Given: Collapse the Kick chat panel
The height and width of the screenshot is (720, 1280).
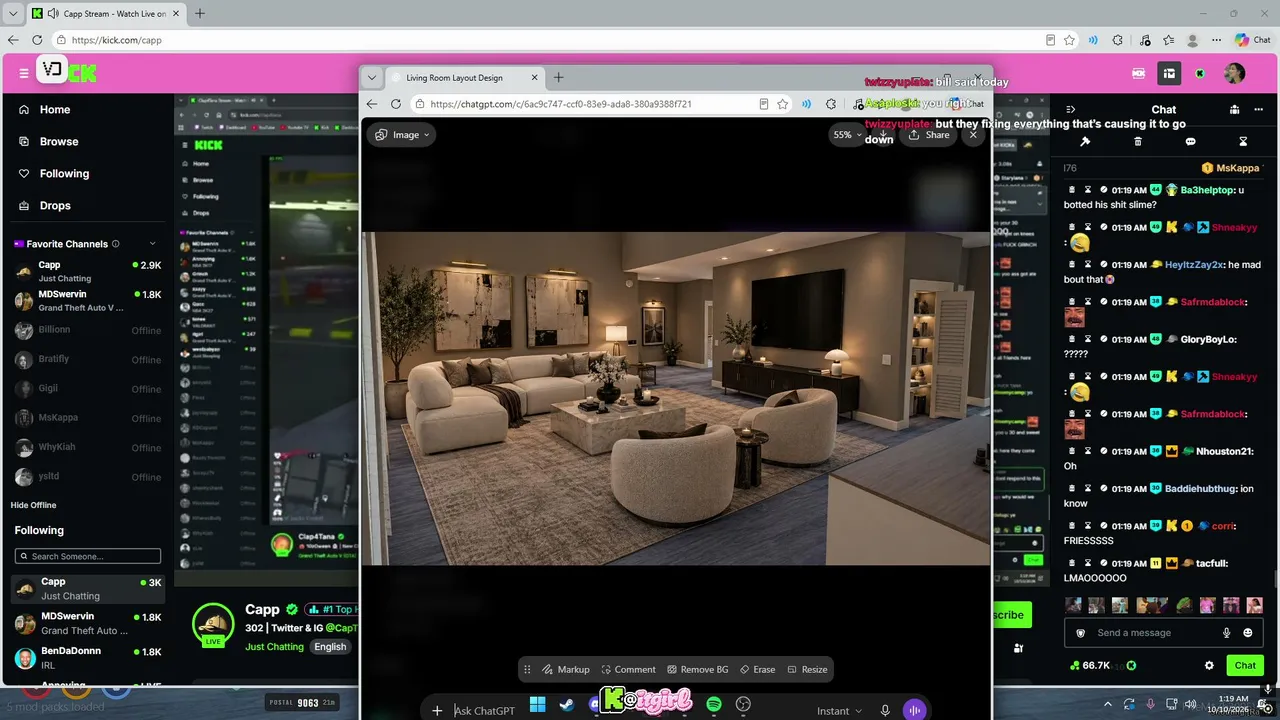Looking at the screenshot, I should (1070, 110).
